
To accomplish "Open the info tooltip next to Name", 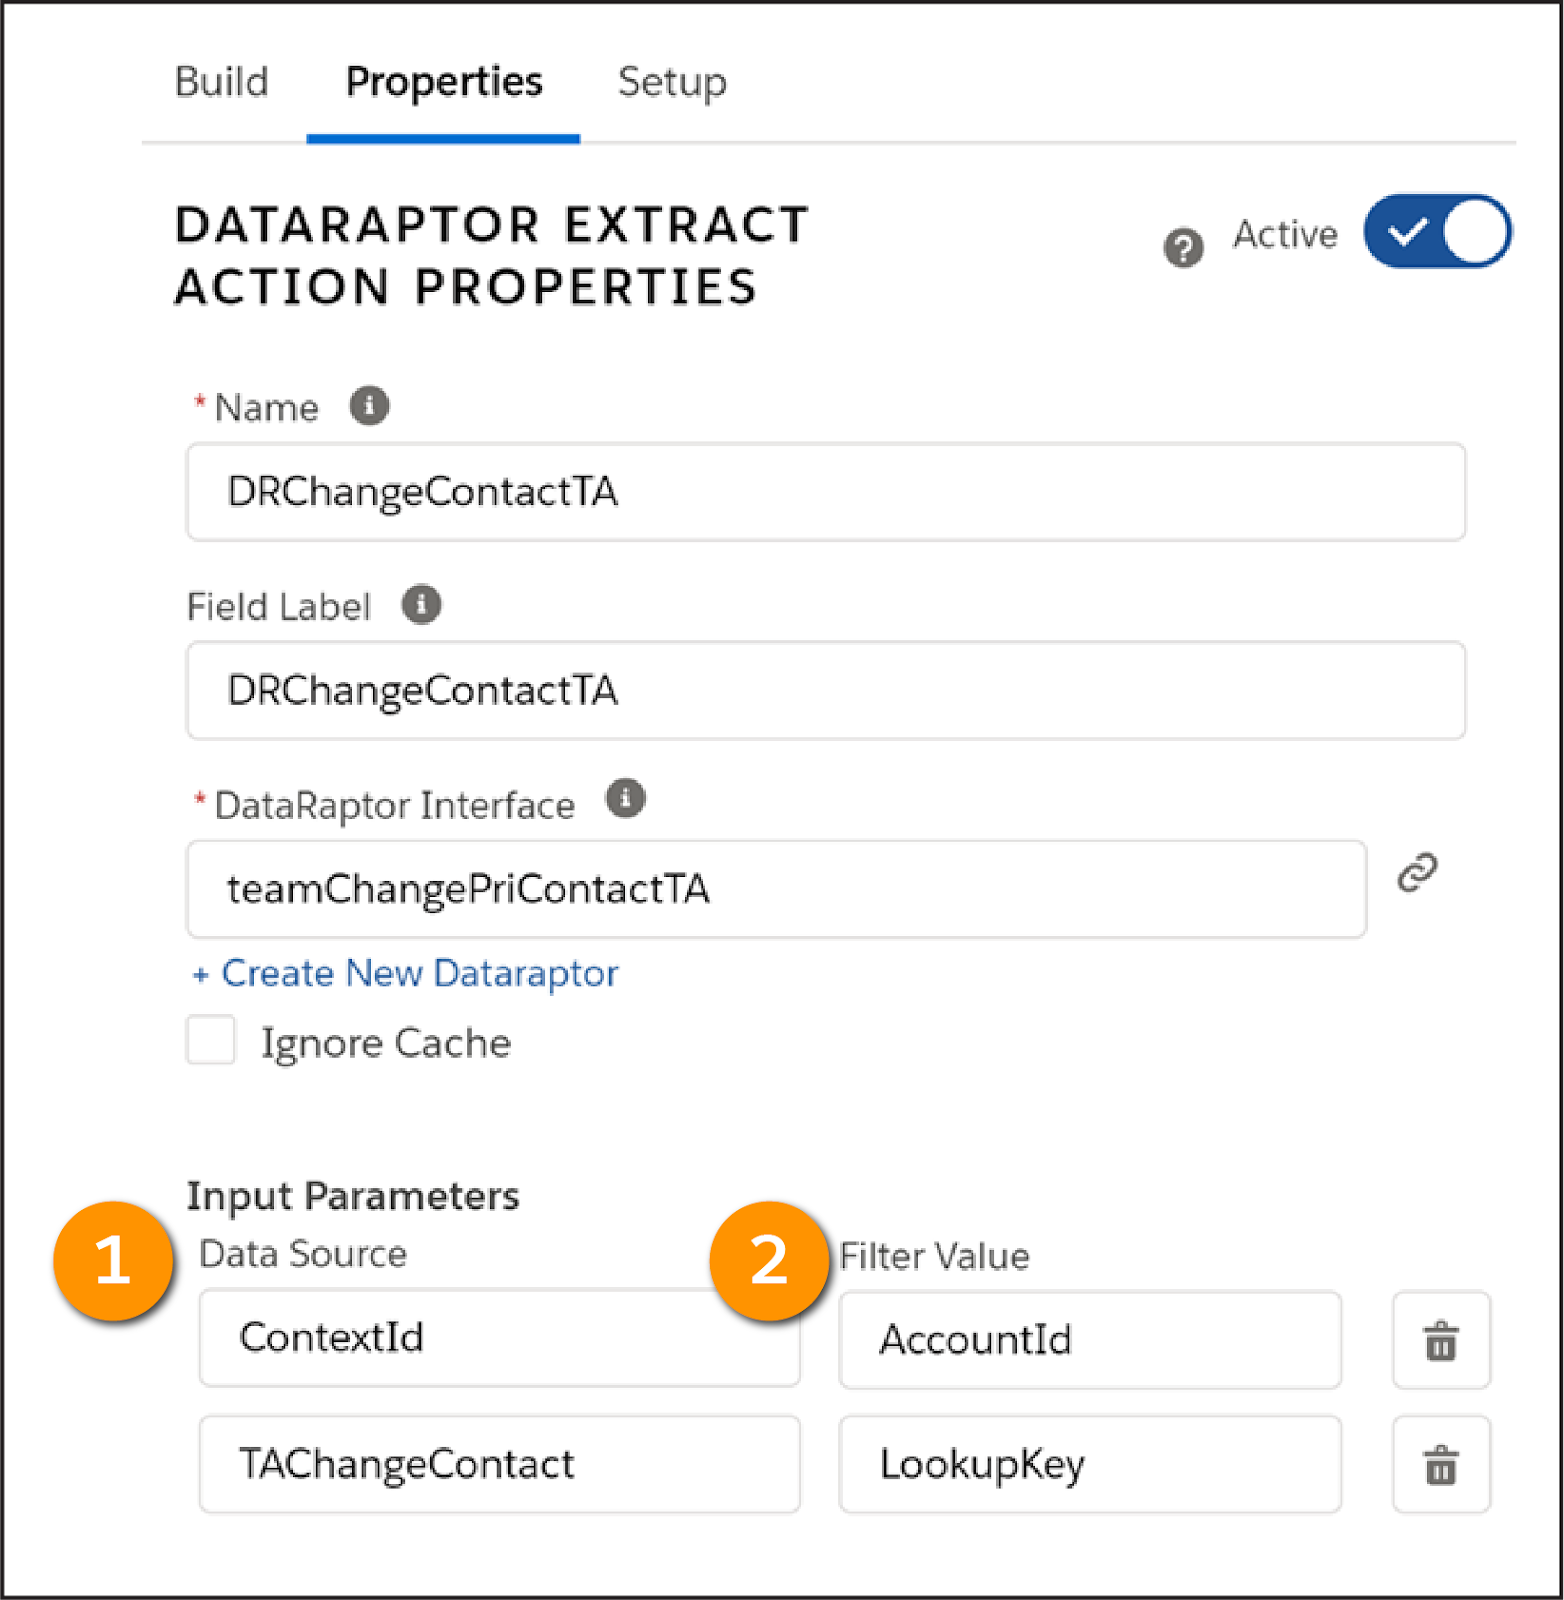I will [x=368, y=404].
